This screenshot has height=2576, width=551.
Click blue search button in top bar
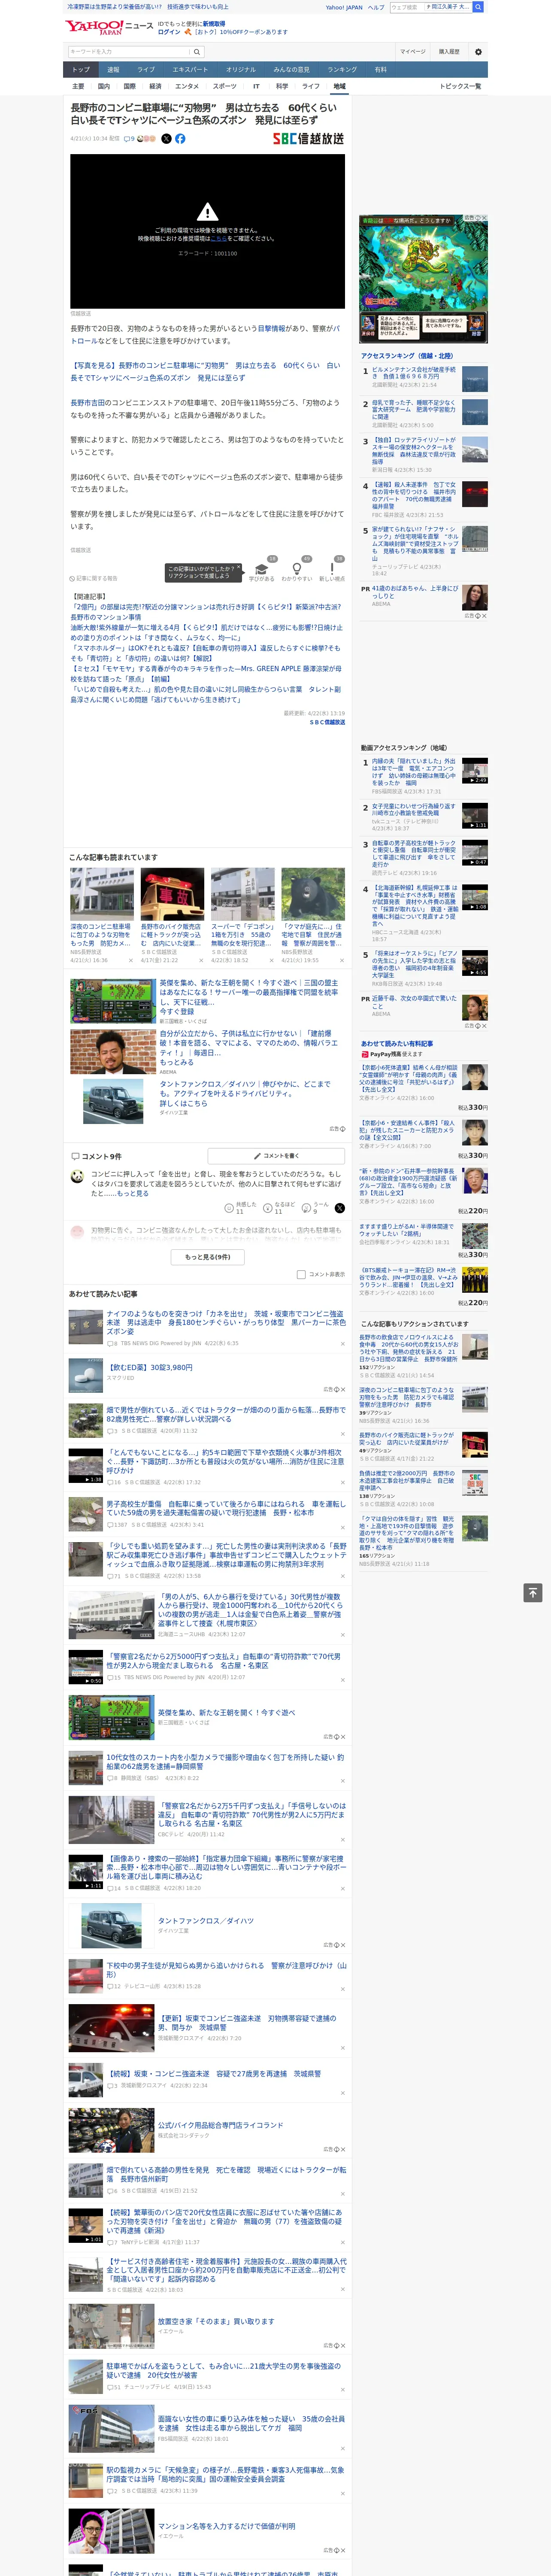click(x=478, y=7)
